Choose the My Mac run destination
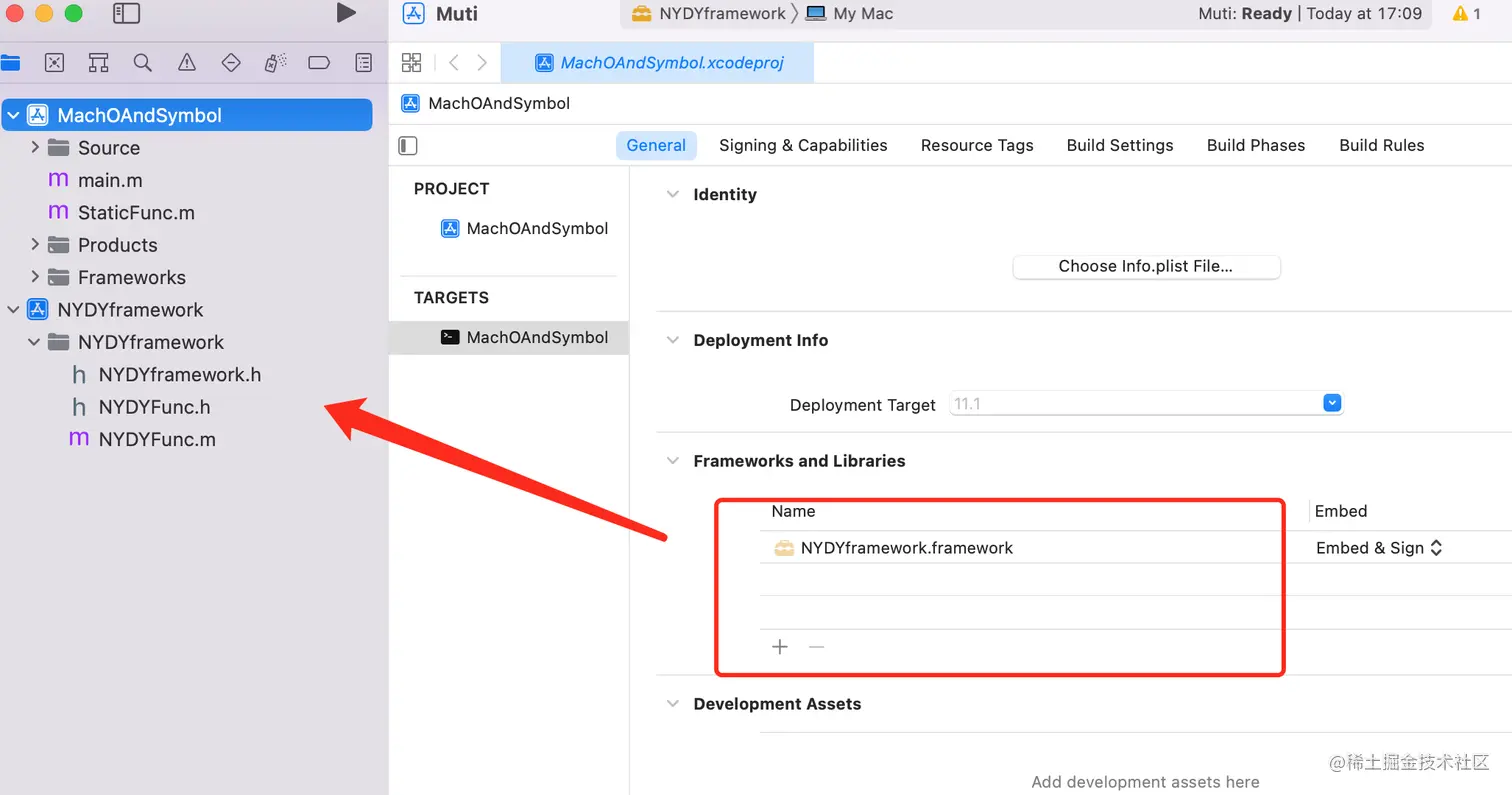This screenshot has height=795, width=1512. click(x=849, y=14)
